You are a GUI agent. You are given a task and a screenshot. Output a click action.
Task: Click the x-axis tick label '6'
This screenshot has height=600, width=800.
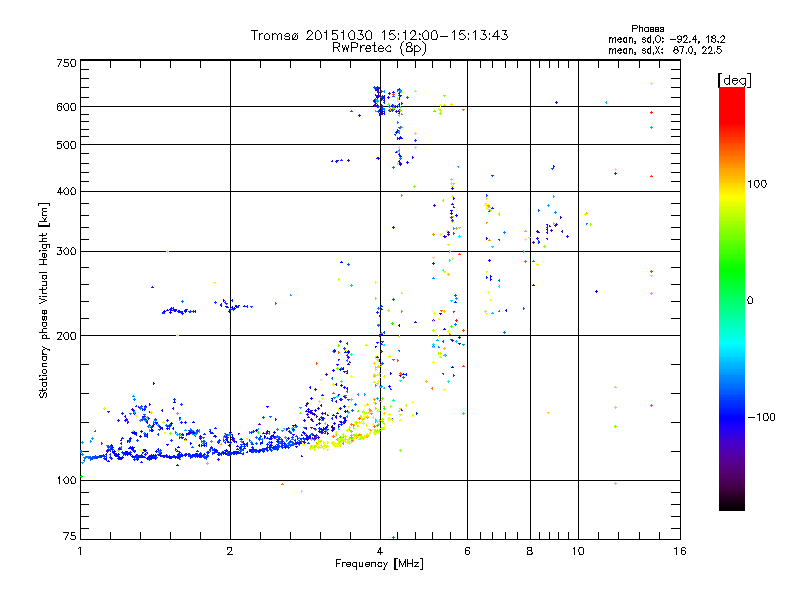click(467, 551)
